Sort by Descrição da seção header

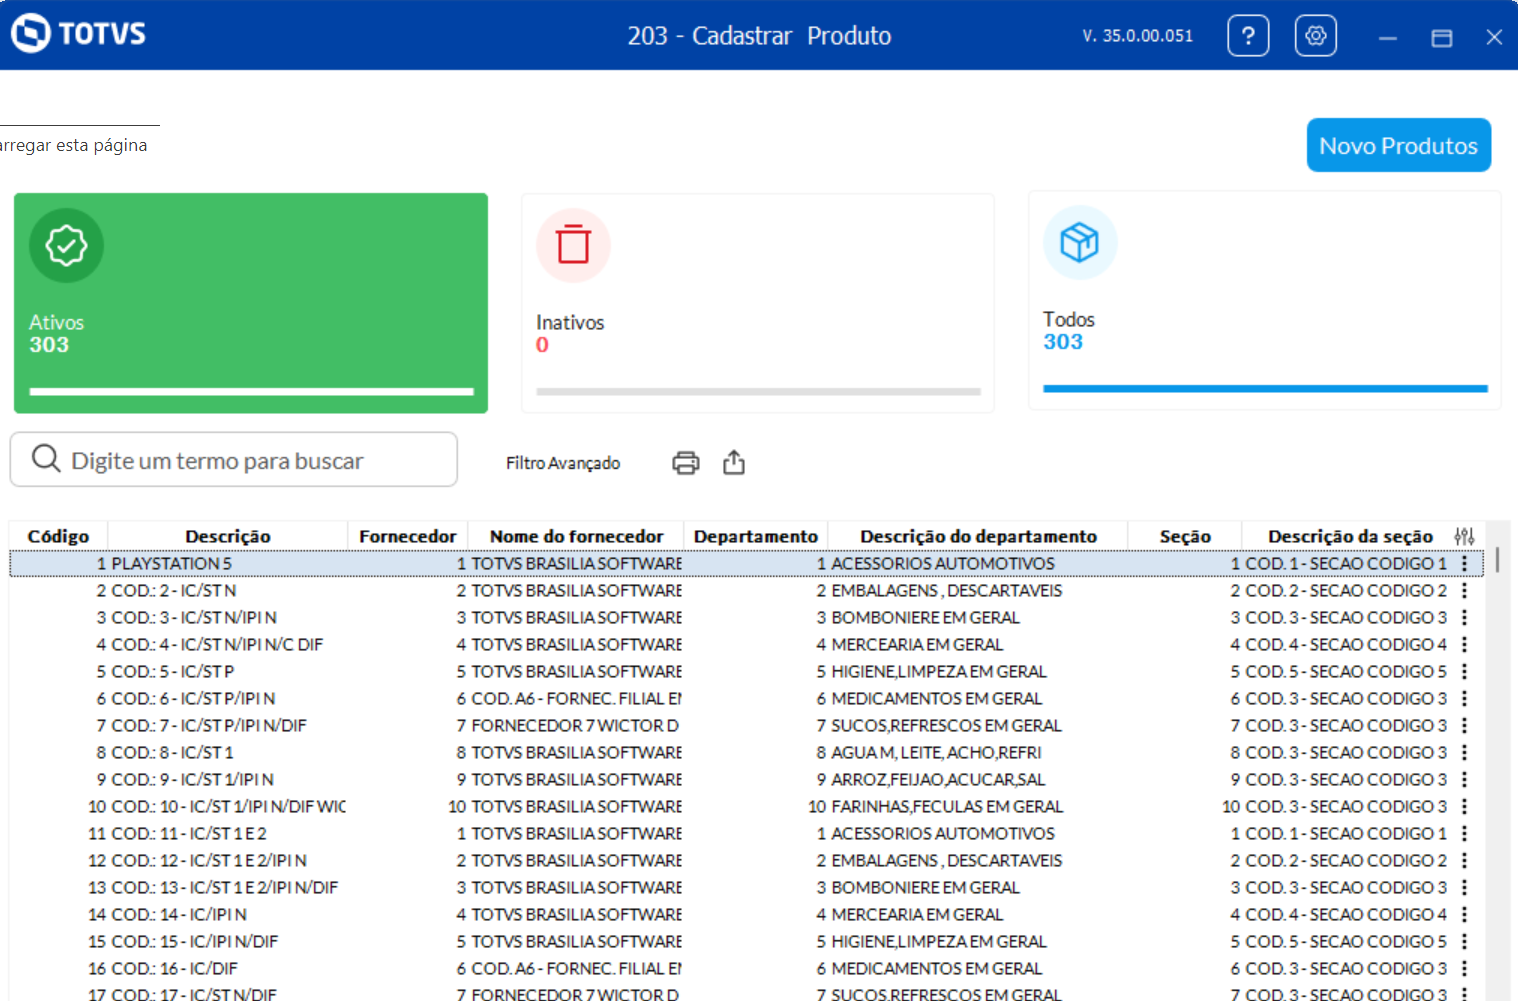pos(1350,536)
